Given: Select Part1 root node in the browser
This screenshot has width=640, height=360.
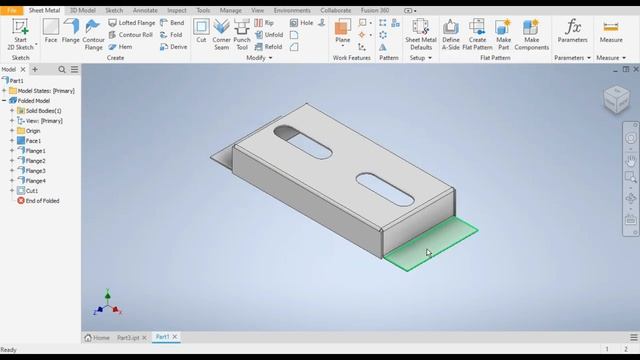Looking at the screenshot, I should (x=13, y=81).
